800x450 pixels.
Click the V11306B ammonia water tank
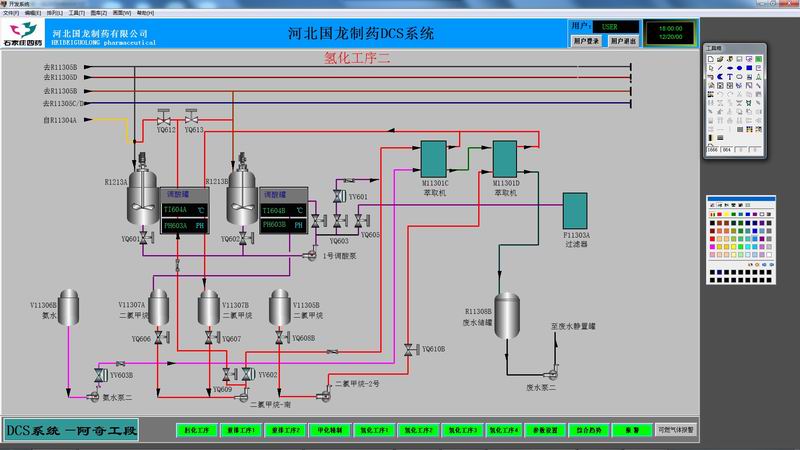tap(68, 307)
